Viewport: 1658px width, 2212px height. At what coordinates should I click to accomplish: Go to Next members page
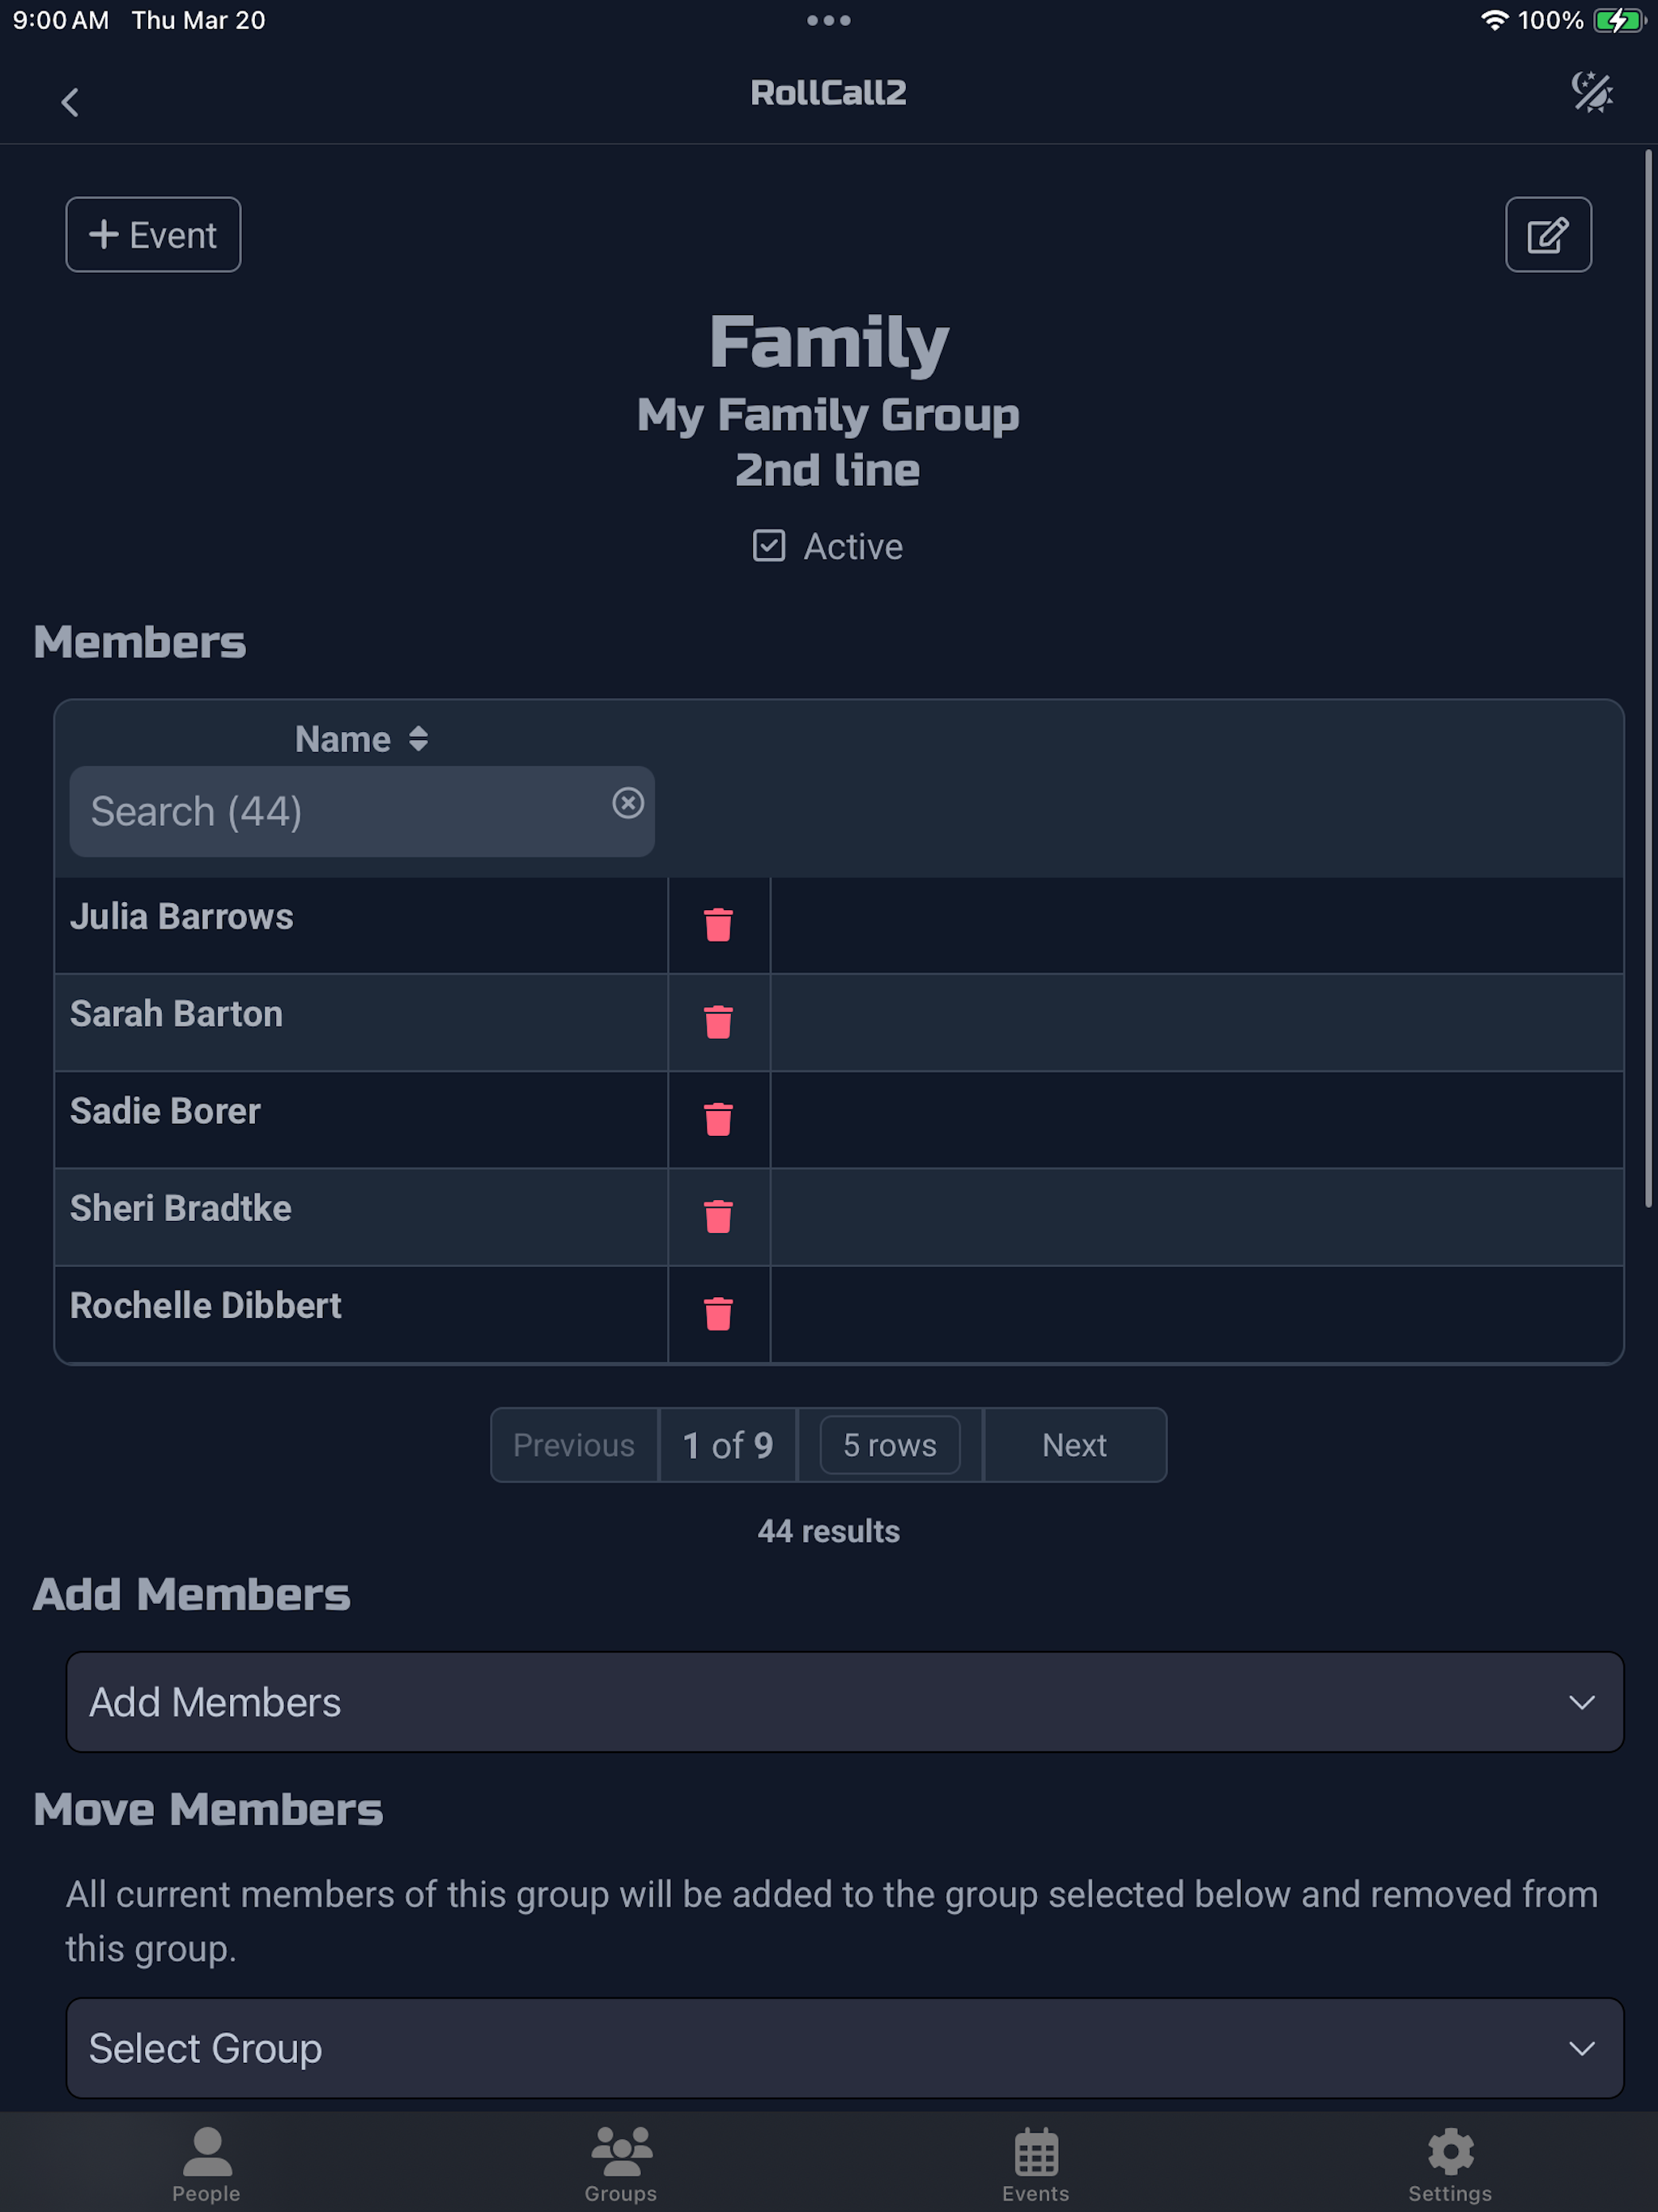1074,1444
